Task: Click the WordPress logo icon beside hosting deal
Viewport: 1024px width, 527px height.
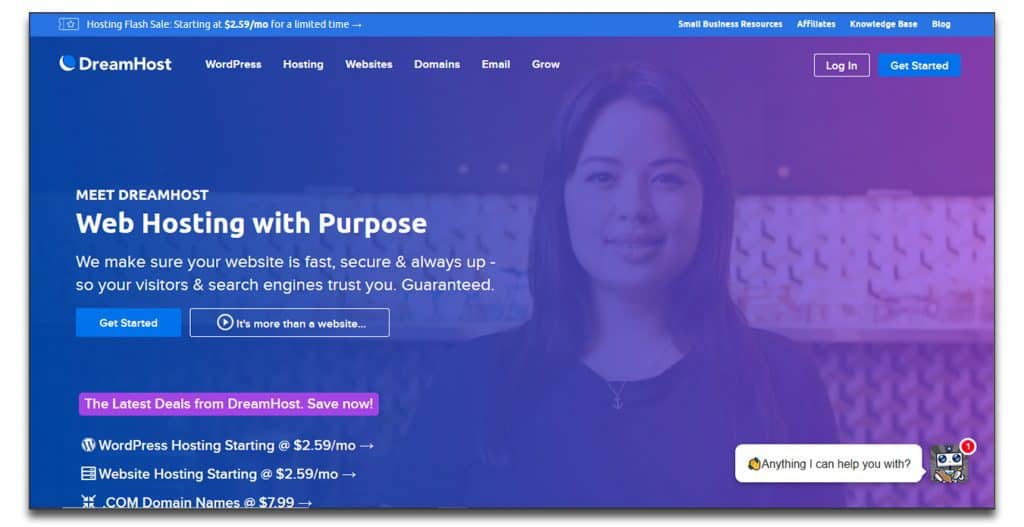Action: coord(88,445)
